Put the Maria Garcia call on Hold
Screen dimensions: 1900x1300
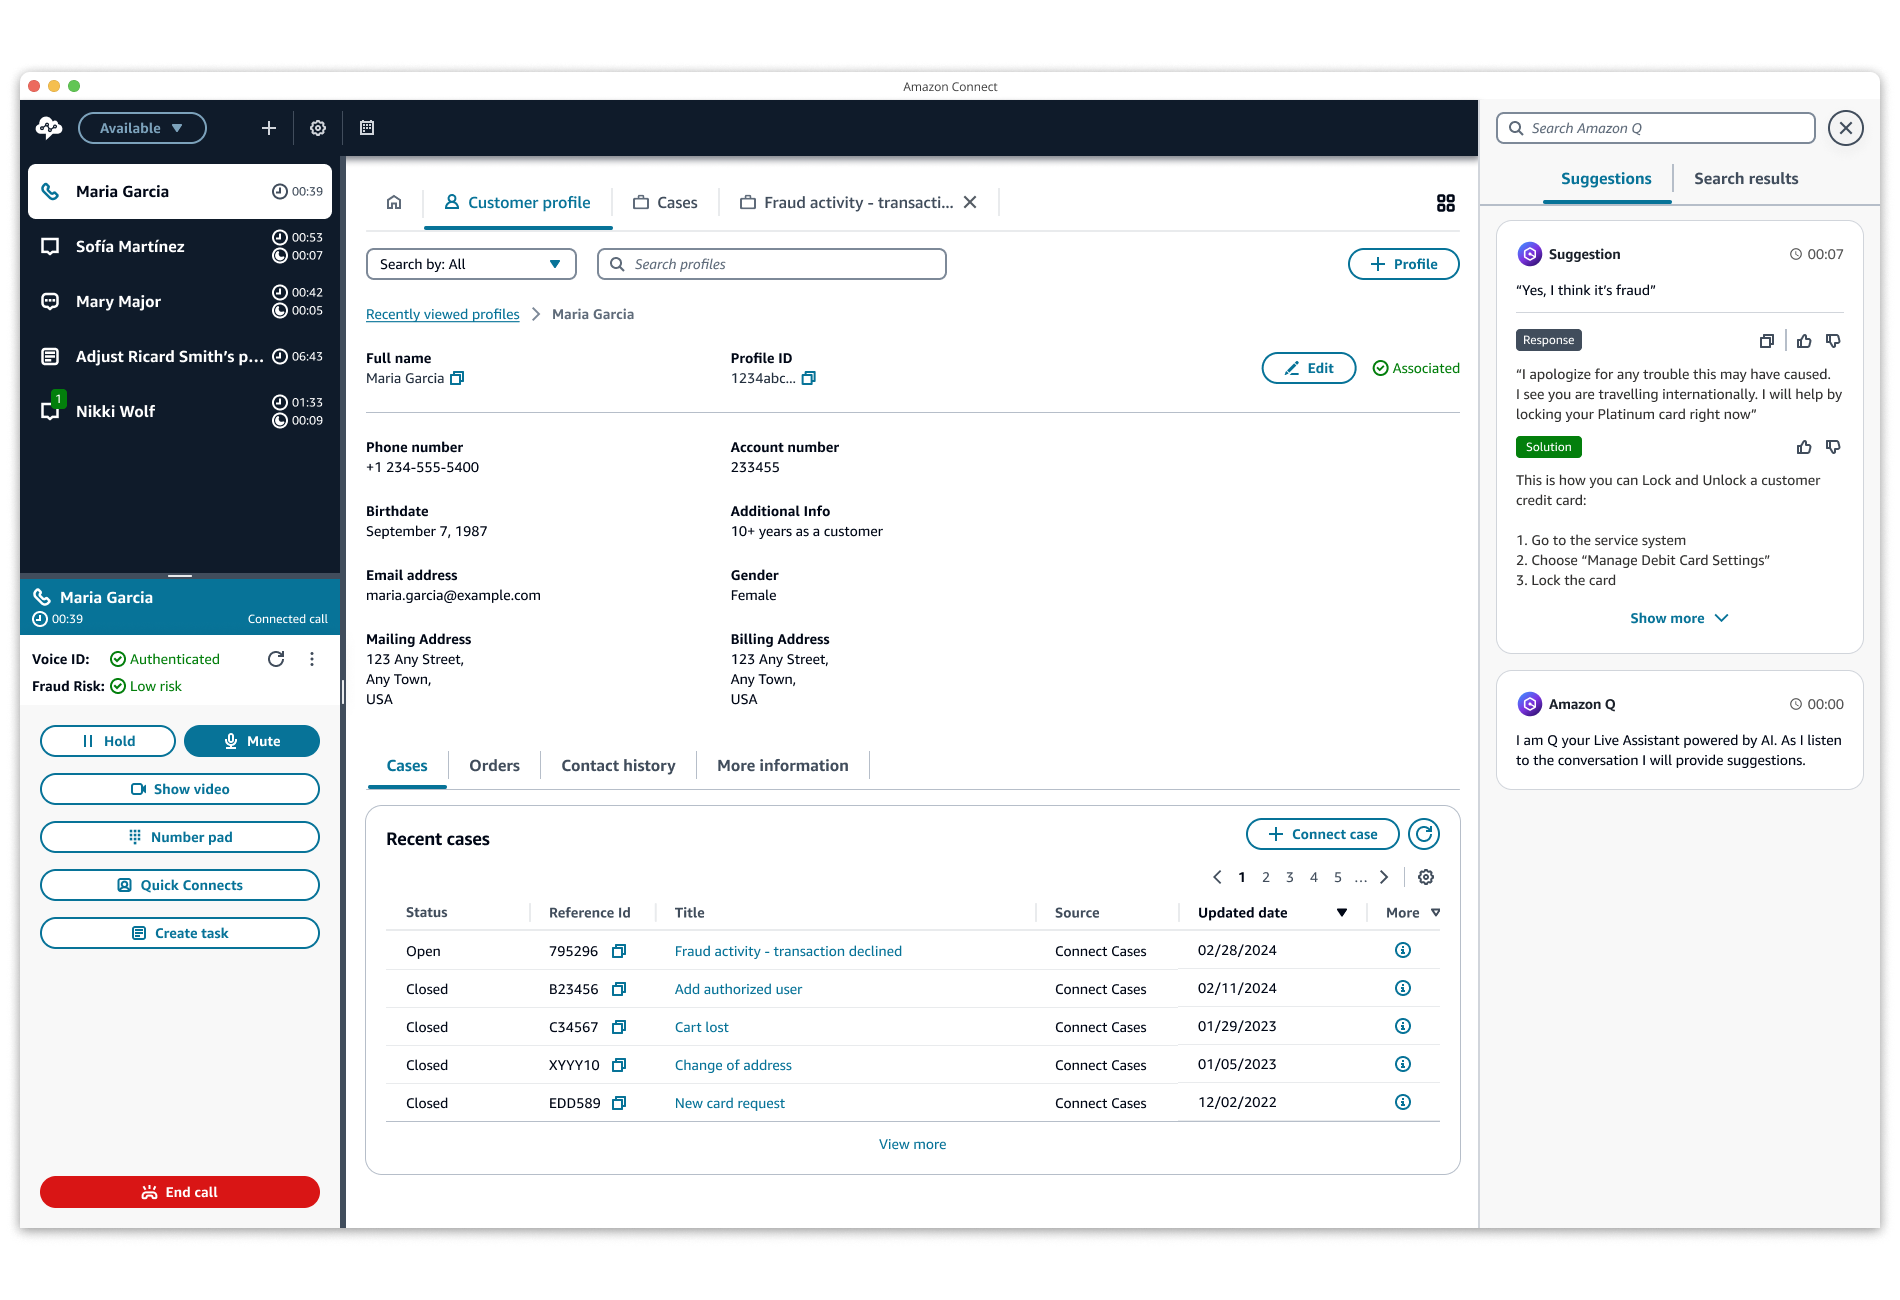[107, 740]
